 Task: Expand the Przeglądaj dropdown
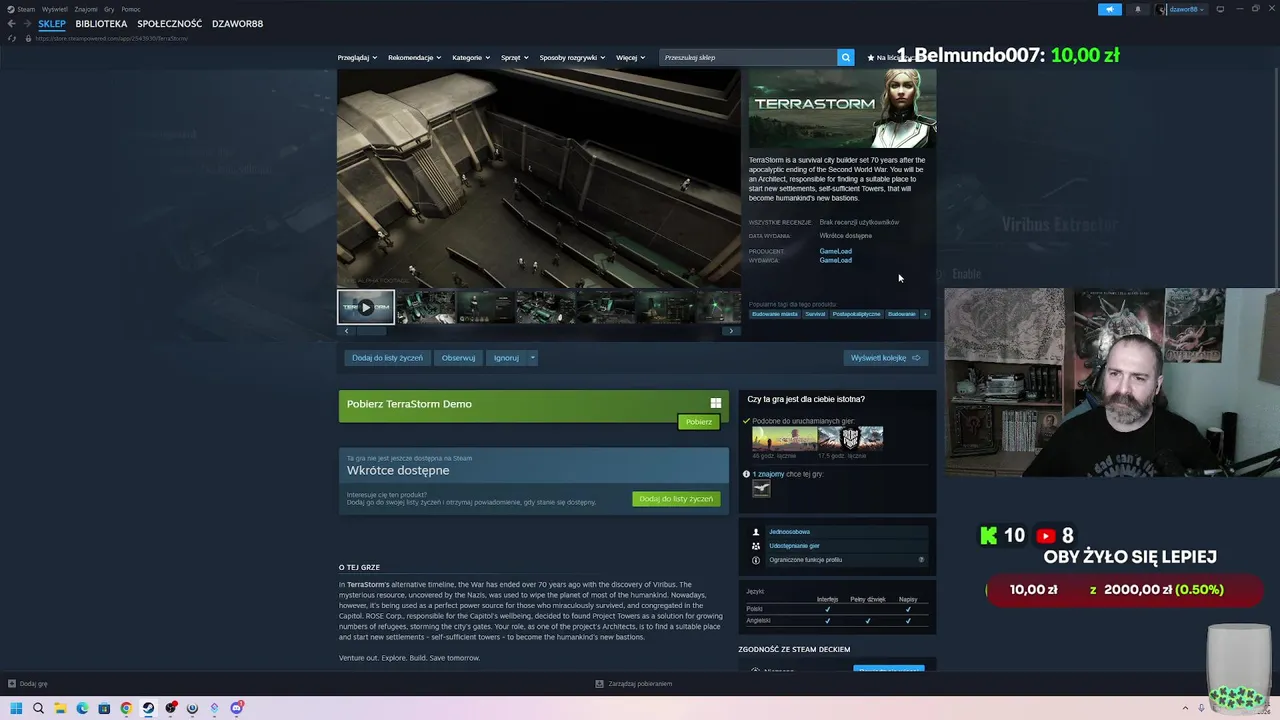[357, 57]
